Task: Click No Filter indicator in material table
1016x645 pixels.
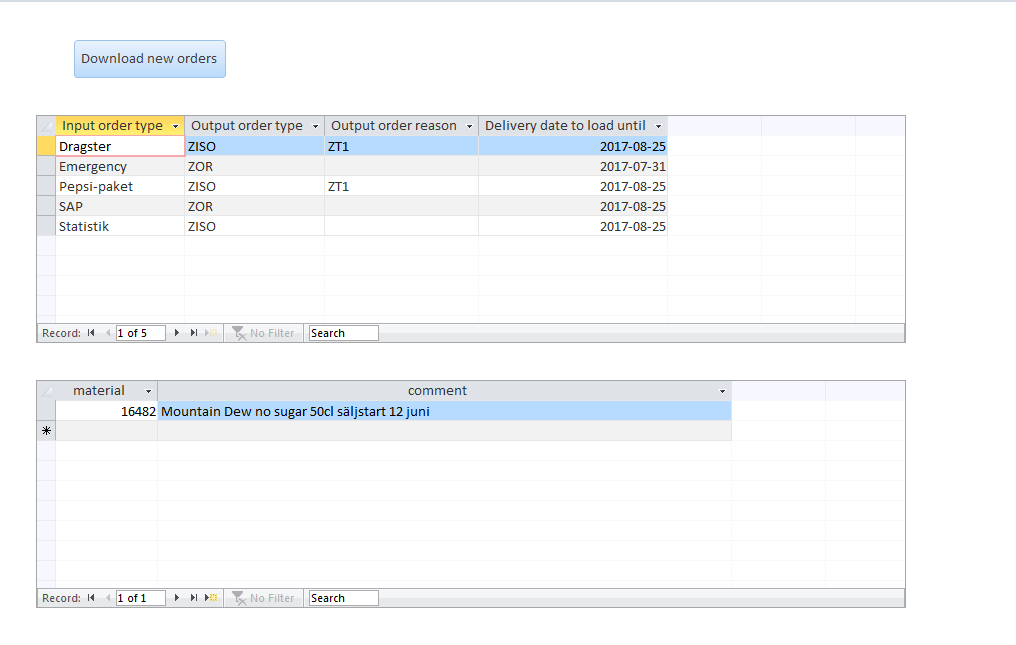Action: (264, 598)
